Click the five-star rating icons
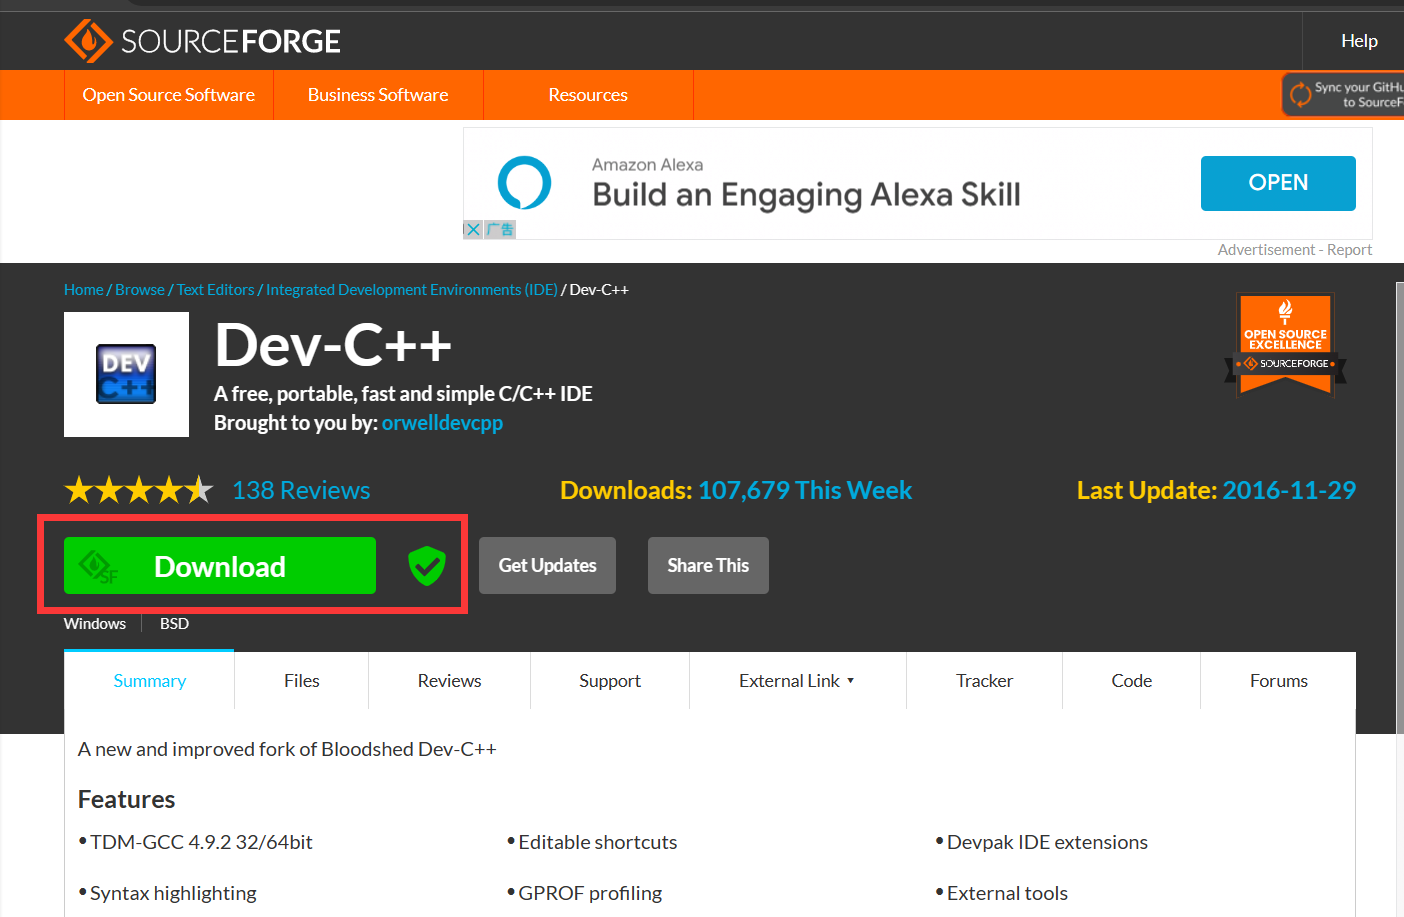The height and width of the screenshot is (917, 1404). point(138,490)
